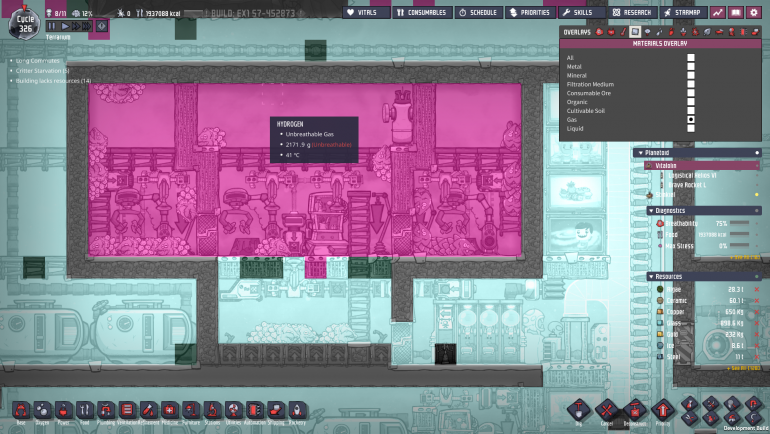
Task: Open the Oxygen overlay icon
Action: [599, 32]
